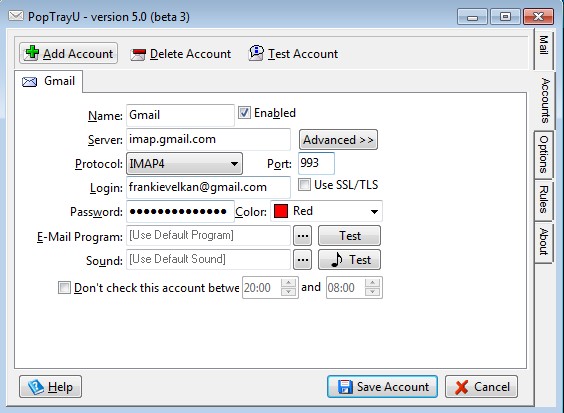Select the Accounts side tab
Screen dimensions: 564x413
point(545,100)
